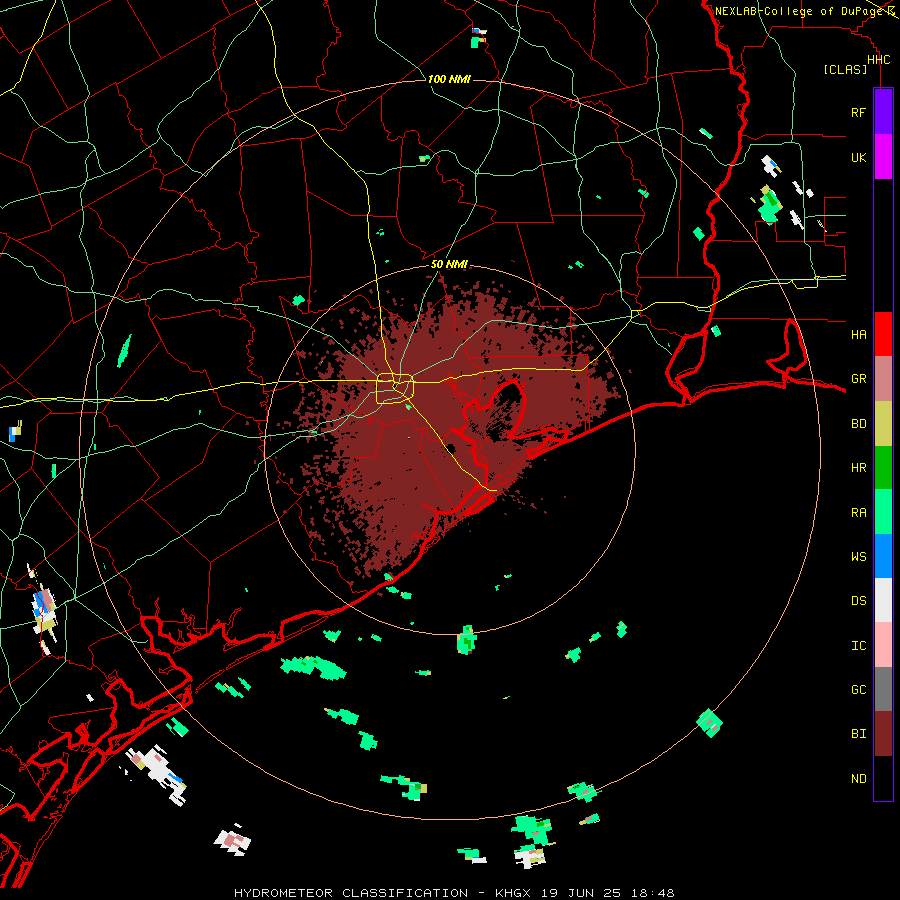The image size is (900, 900).
Task: Click the [CLAS] legend heading
Action: click(x=845, y=70)
